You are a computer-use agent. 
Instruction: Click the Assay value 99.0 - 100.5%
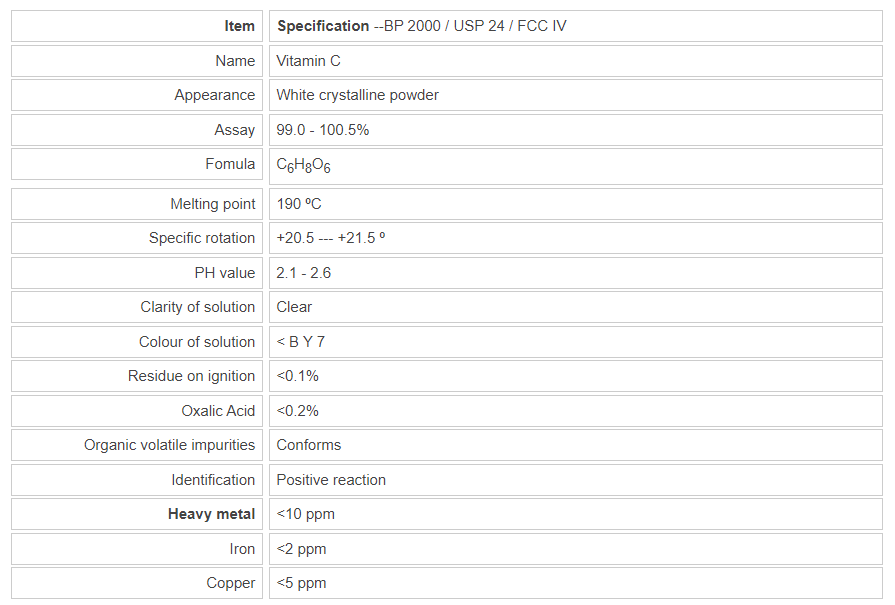pos(323,130)
